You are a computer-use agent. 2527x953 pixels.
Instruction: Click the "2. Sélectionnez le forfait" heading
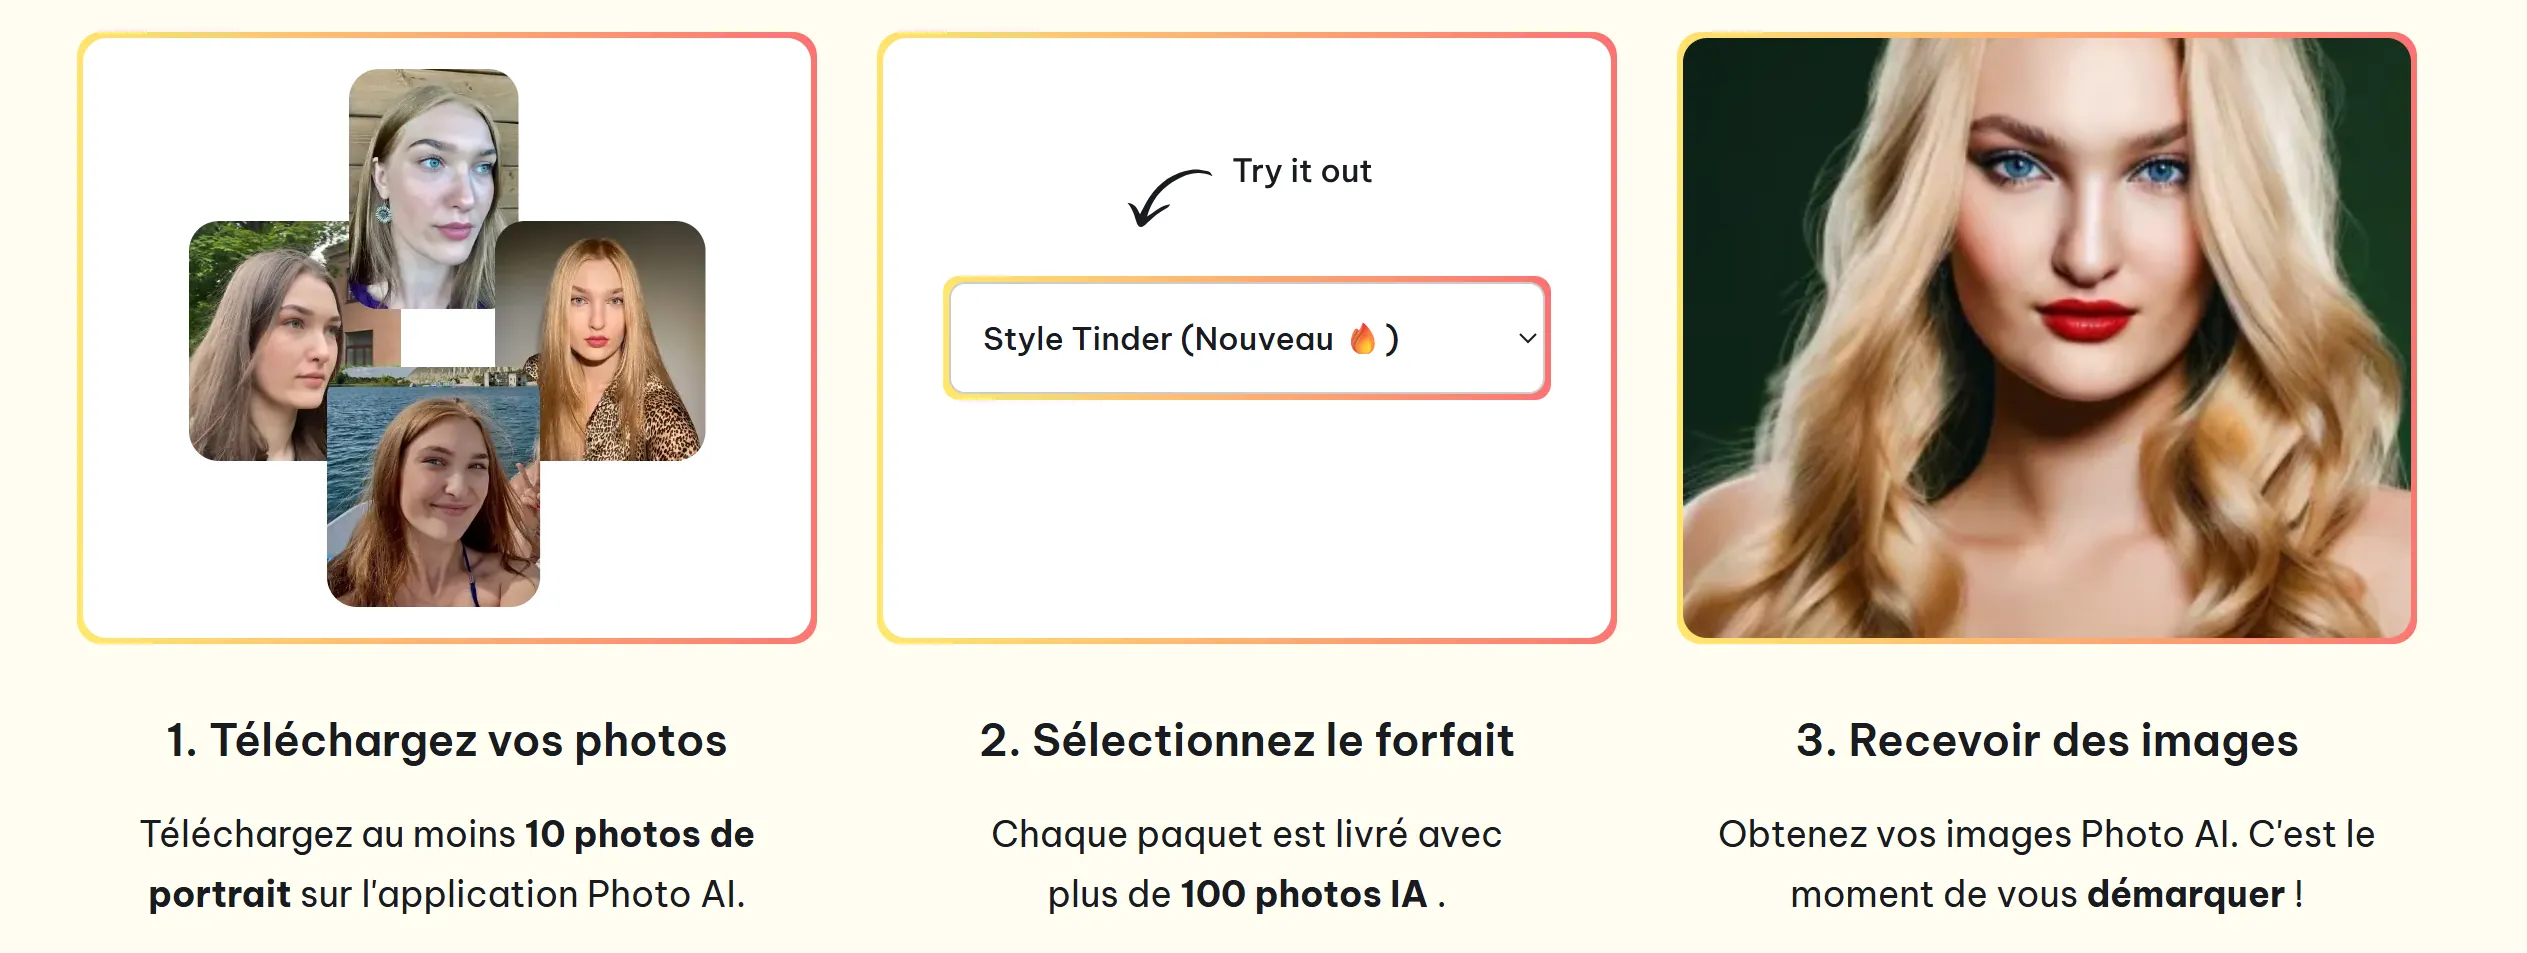click(1247, 741)
